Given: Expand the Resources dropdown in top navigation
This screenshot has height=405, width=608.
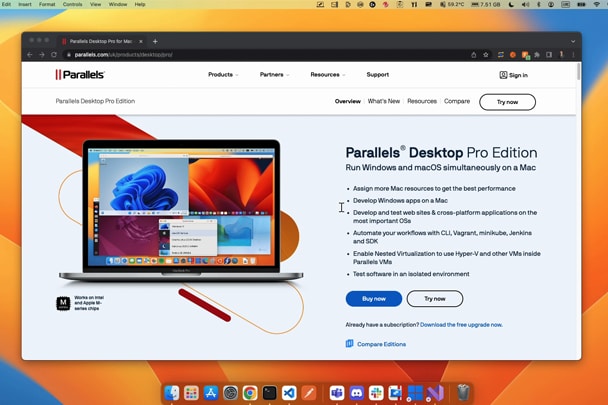Looking at the screenshot, I should [327, 75].
